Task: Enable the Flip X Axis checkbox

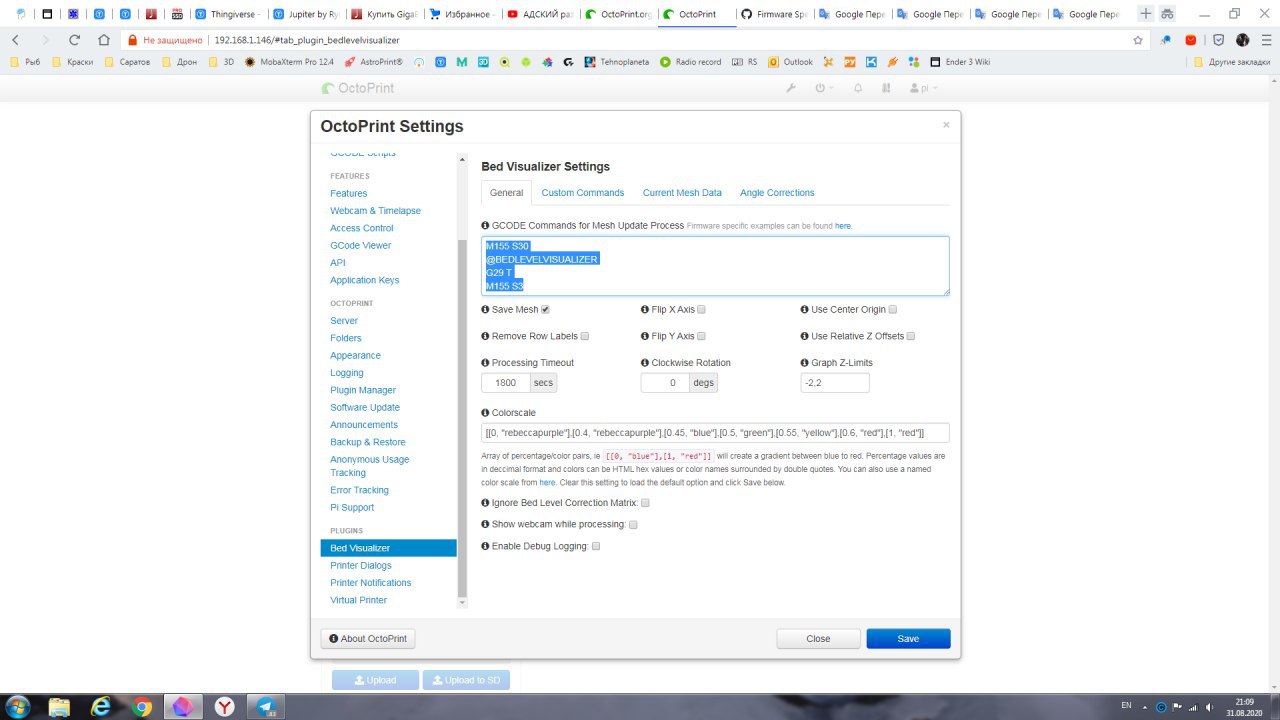Action: click(x=701, y=310)
